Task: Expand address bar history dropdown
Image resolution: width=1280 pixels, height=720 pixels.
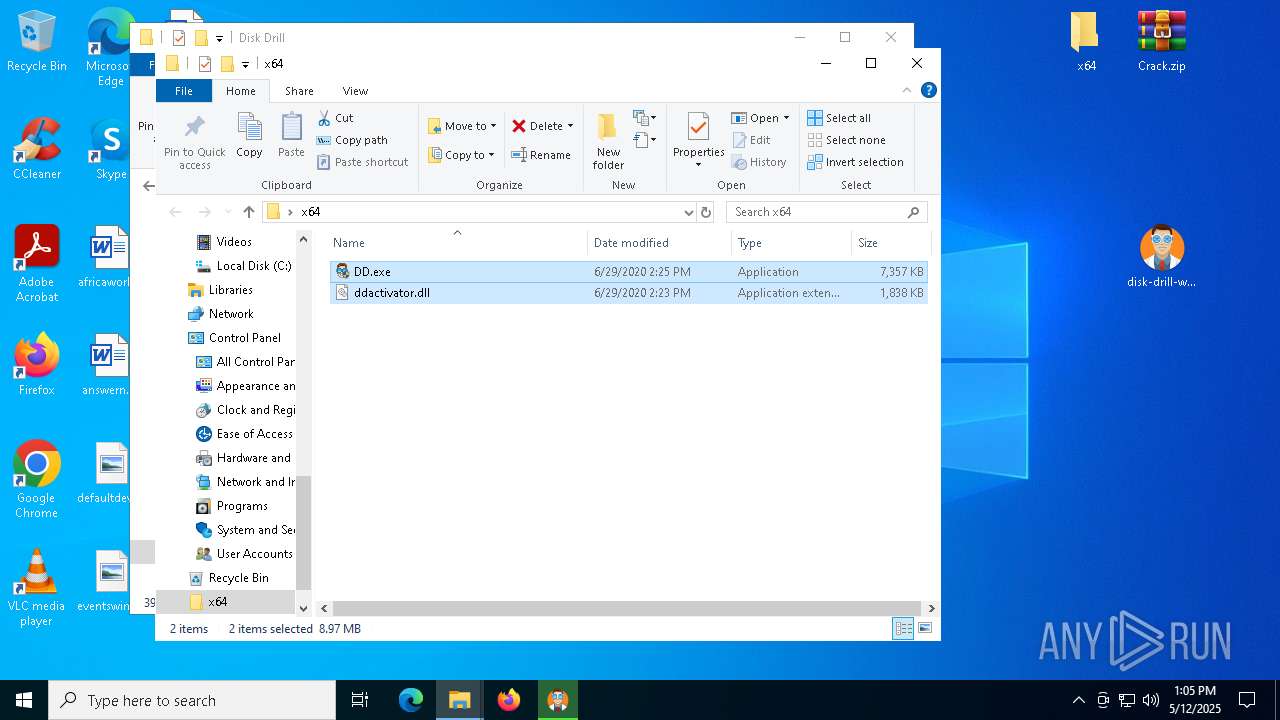Action: tap(688, 212)
